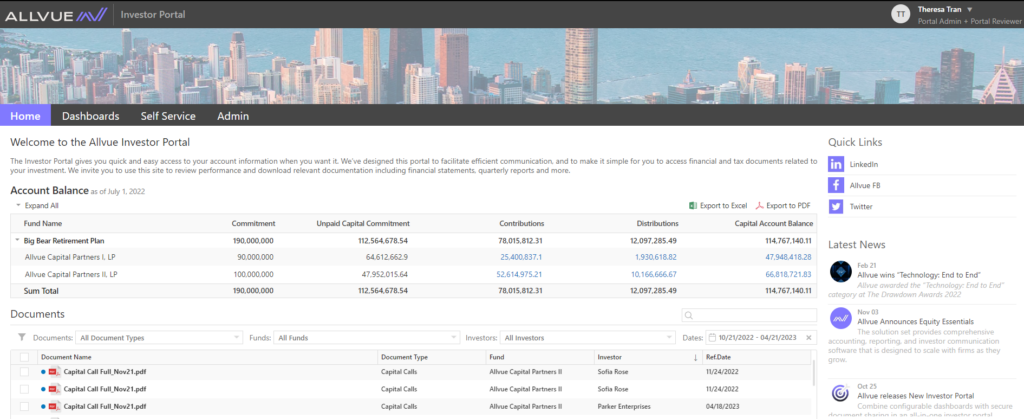Click the PDF icon beside Export to PDF
Image resolution: width=1024 pixels, height=419 pixels.
[x=760, y=206]
